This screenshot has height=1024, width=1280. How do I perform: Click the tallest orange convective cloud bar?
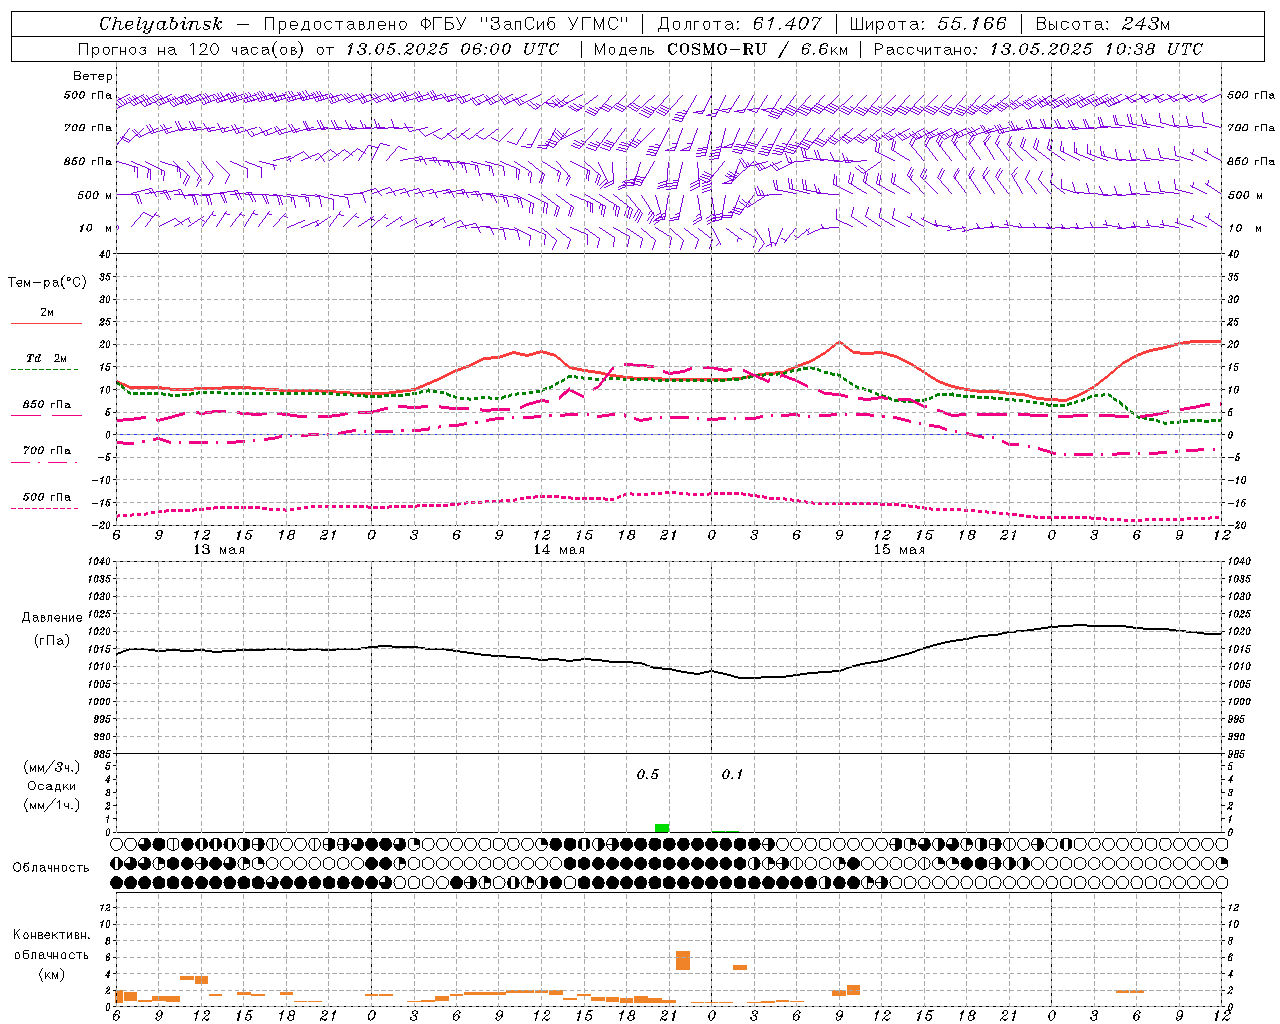pyautogui.click(x=683, y=960)
